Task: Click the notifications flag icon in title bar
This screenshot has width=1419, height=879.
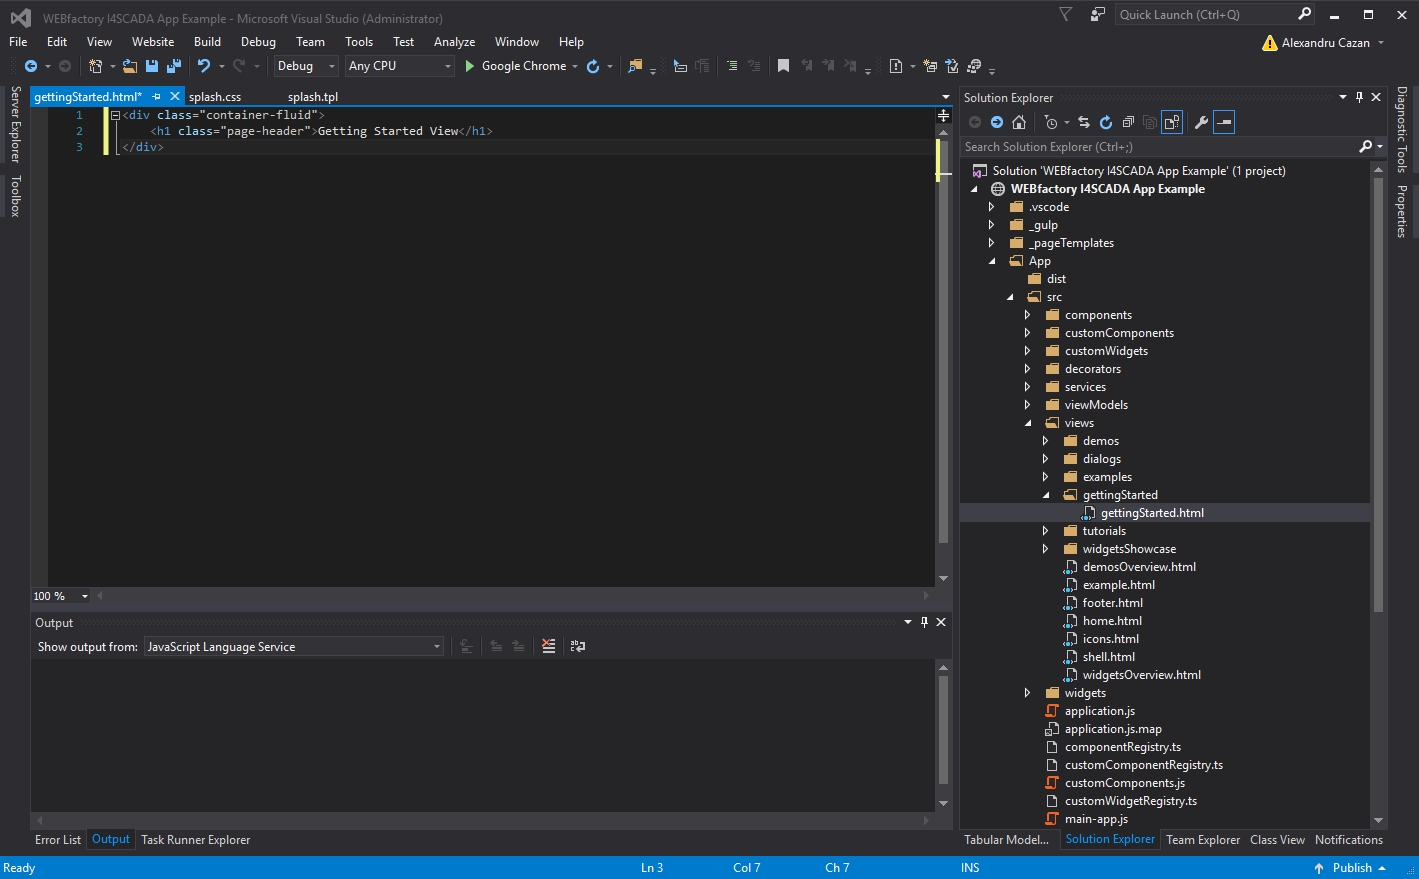Action: coord(1065,14)
